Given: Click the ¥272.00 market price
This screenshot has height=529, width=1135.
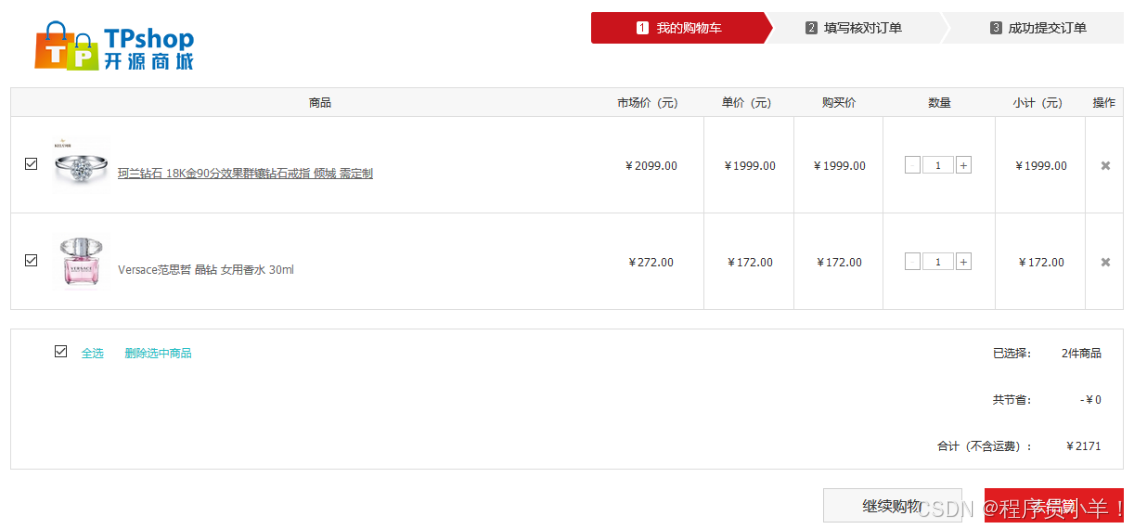Looking at the screenshot, I should (x=651, y=262).
